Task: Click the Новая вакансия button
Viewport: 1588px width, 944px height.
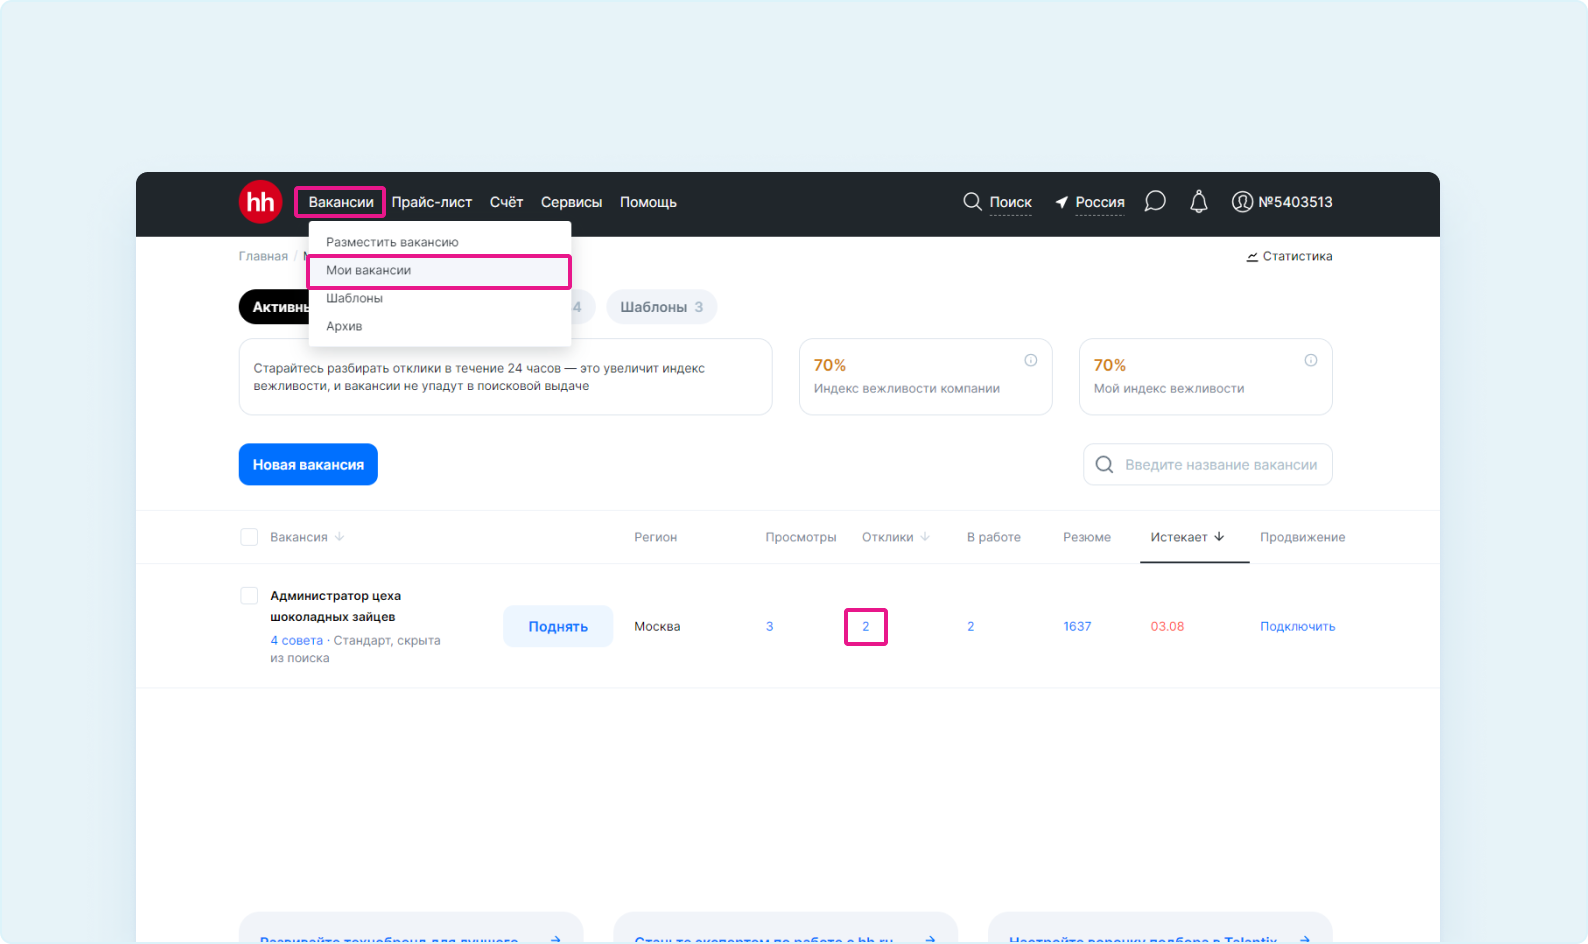Action: pyautogui.click(x=308, y=465)
